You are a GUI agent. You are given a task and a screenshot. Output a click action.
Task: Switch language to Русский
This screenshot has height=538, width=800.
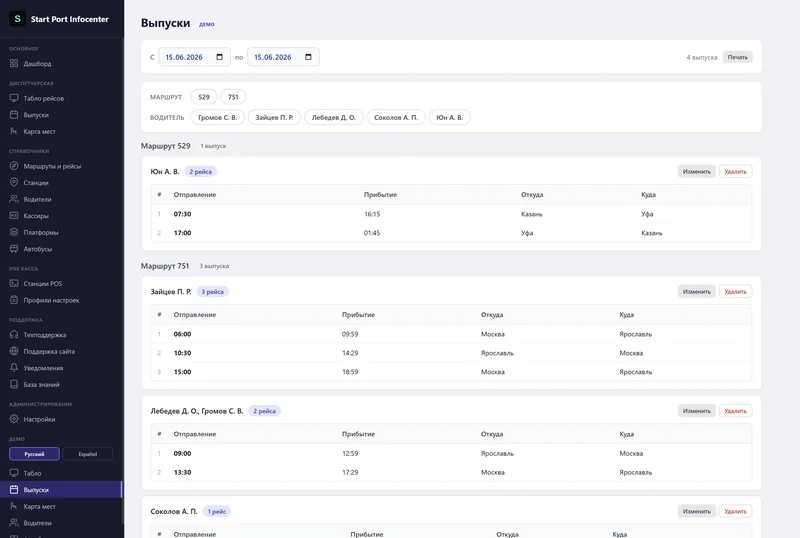[34, 454]
